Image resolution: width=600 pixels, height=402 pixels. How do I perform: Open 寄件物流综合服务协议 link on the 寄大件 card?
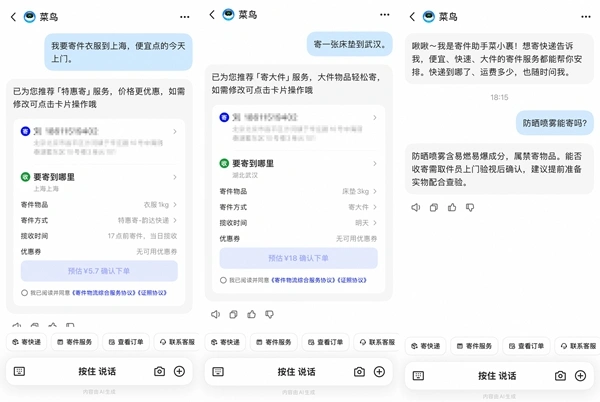point(303,280)
